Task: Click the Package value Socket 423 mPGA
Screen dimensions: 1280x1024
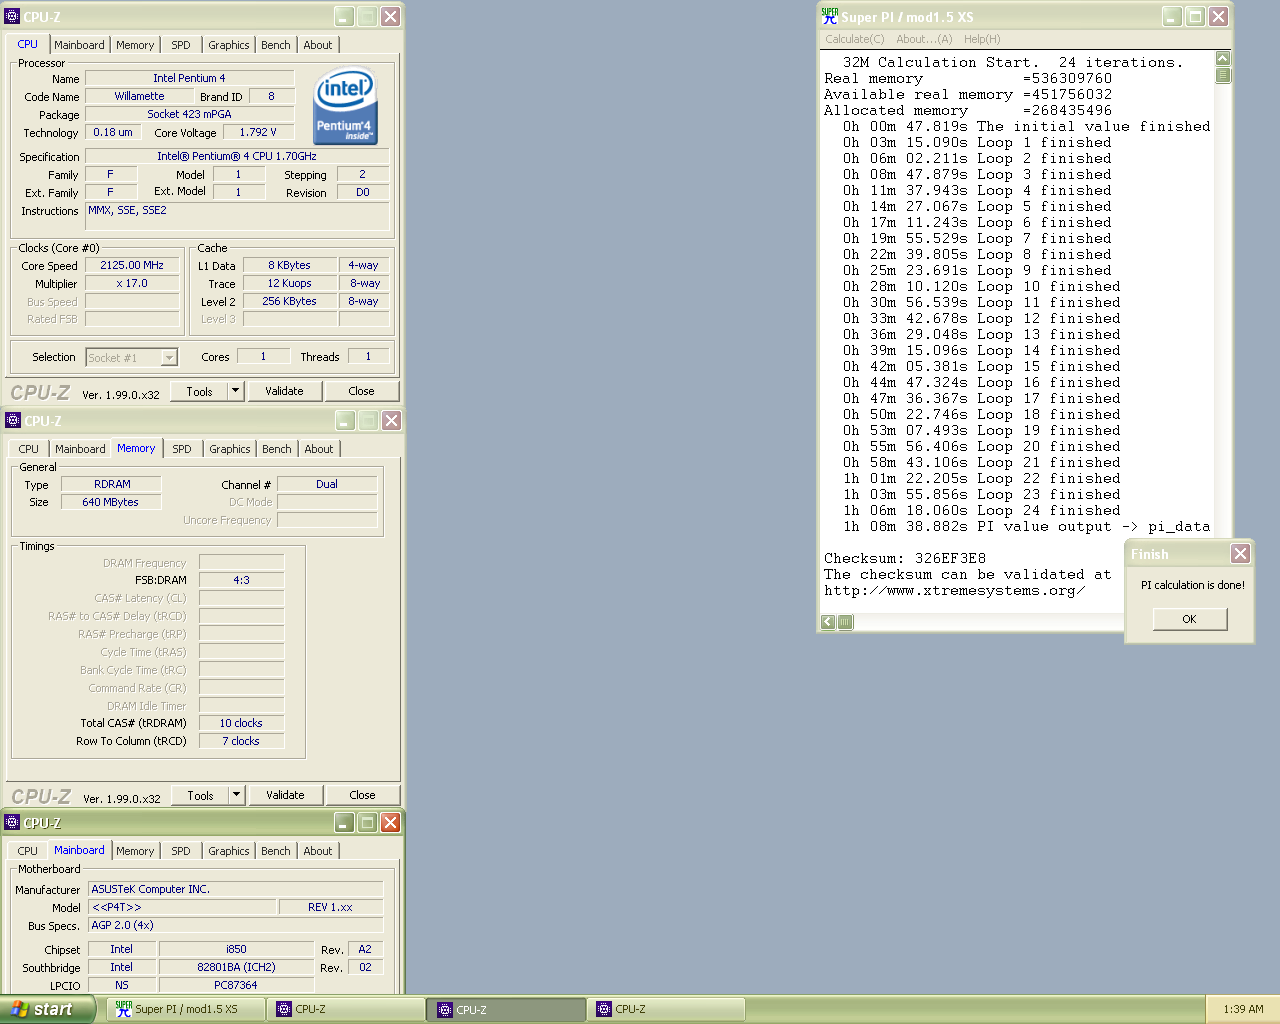Action: click(x=190, y=114)
